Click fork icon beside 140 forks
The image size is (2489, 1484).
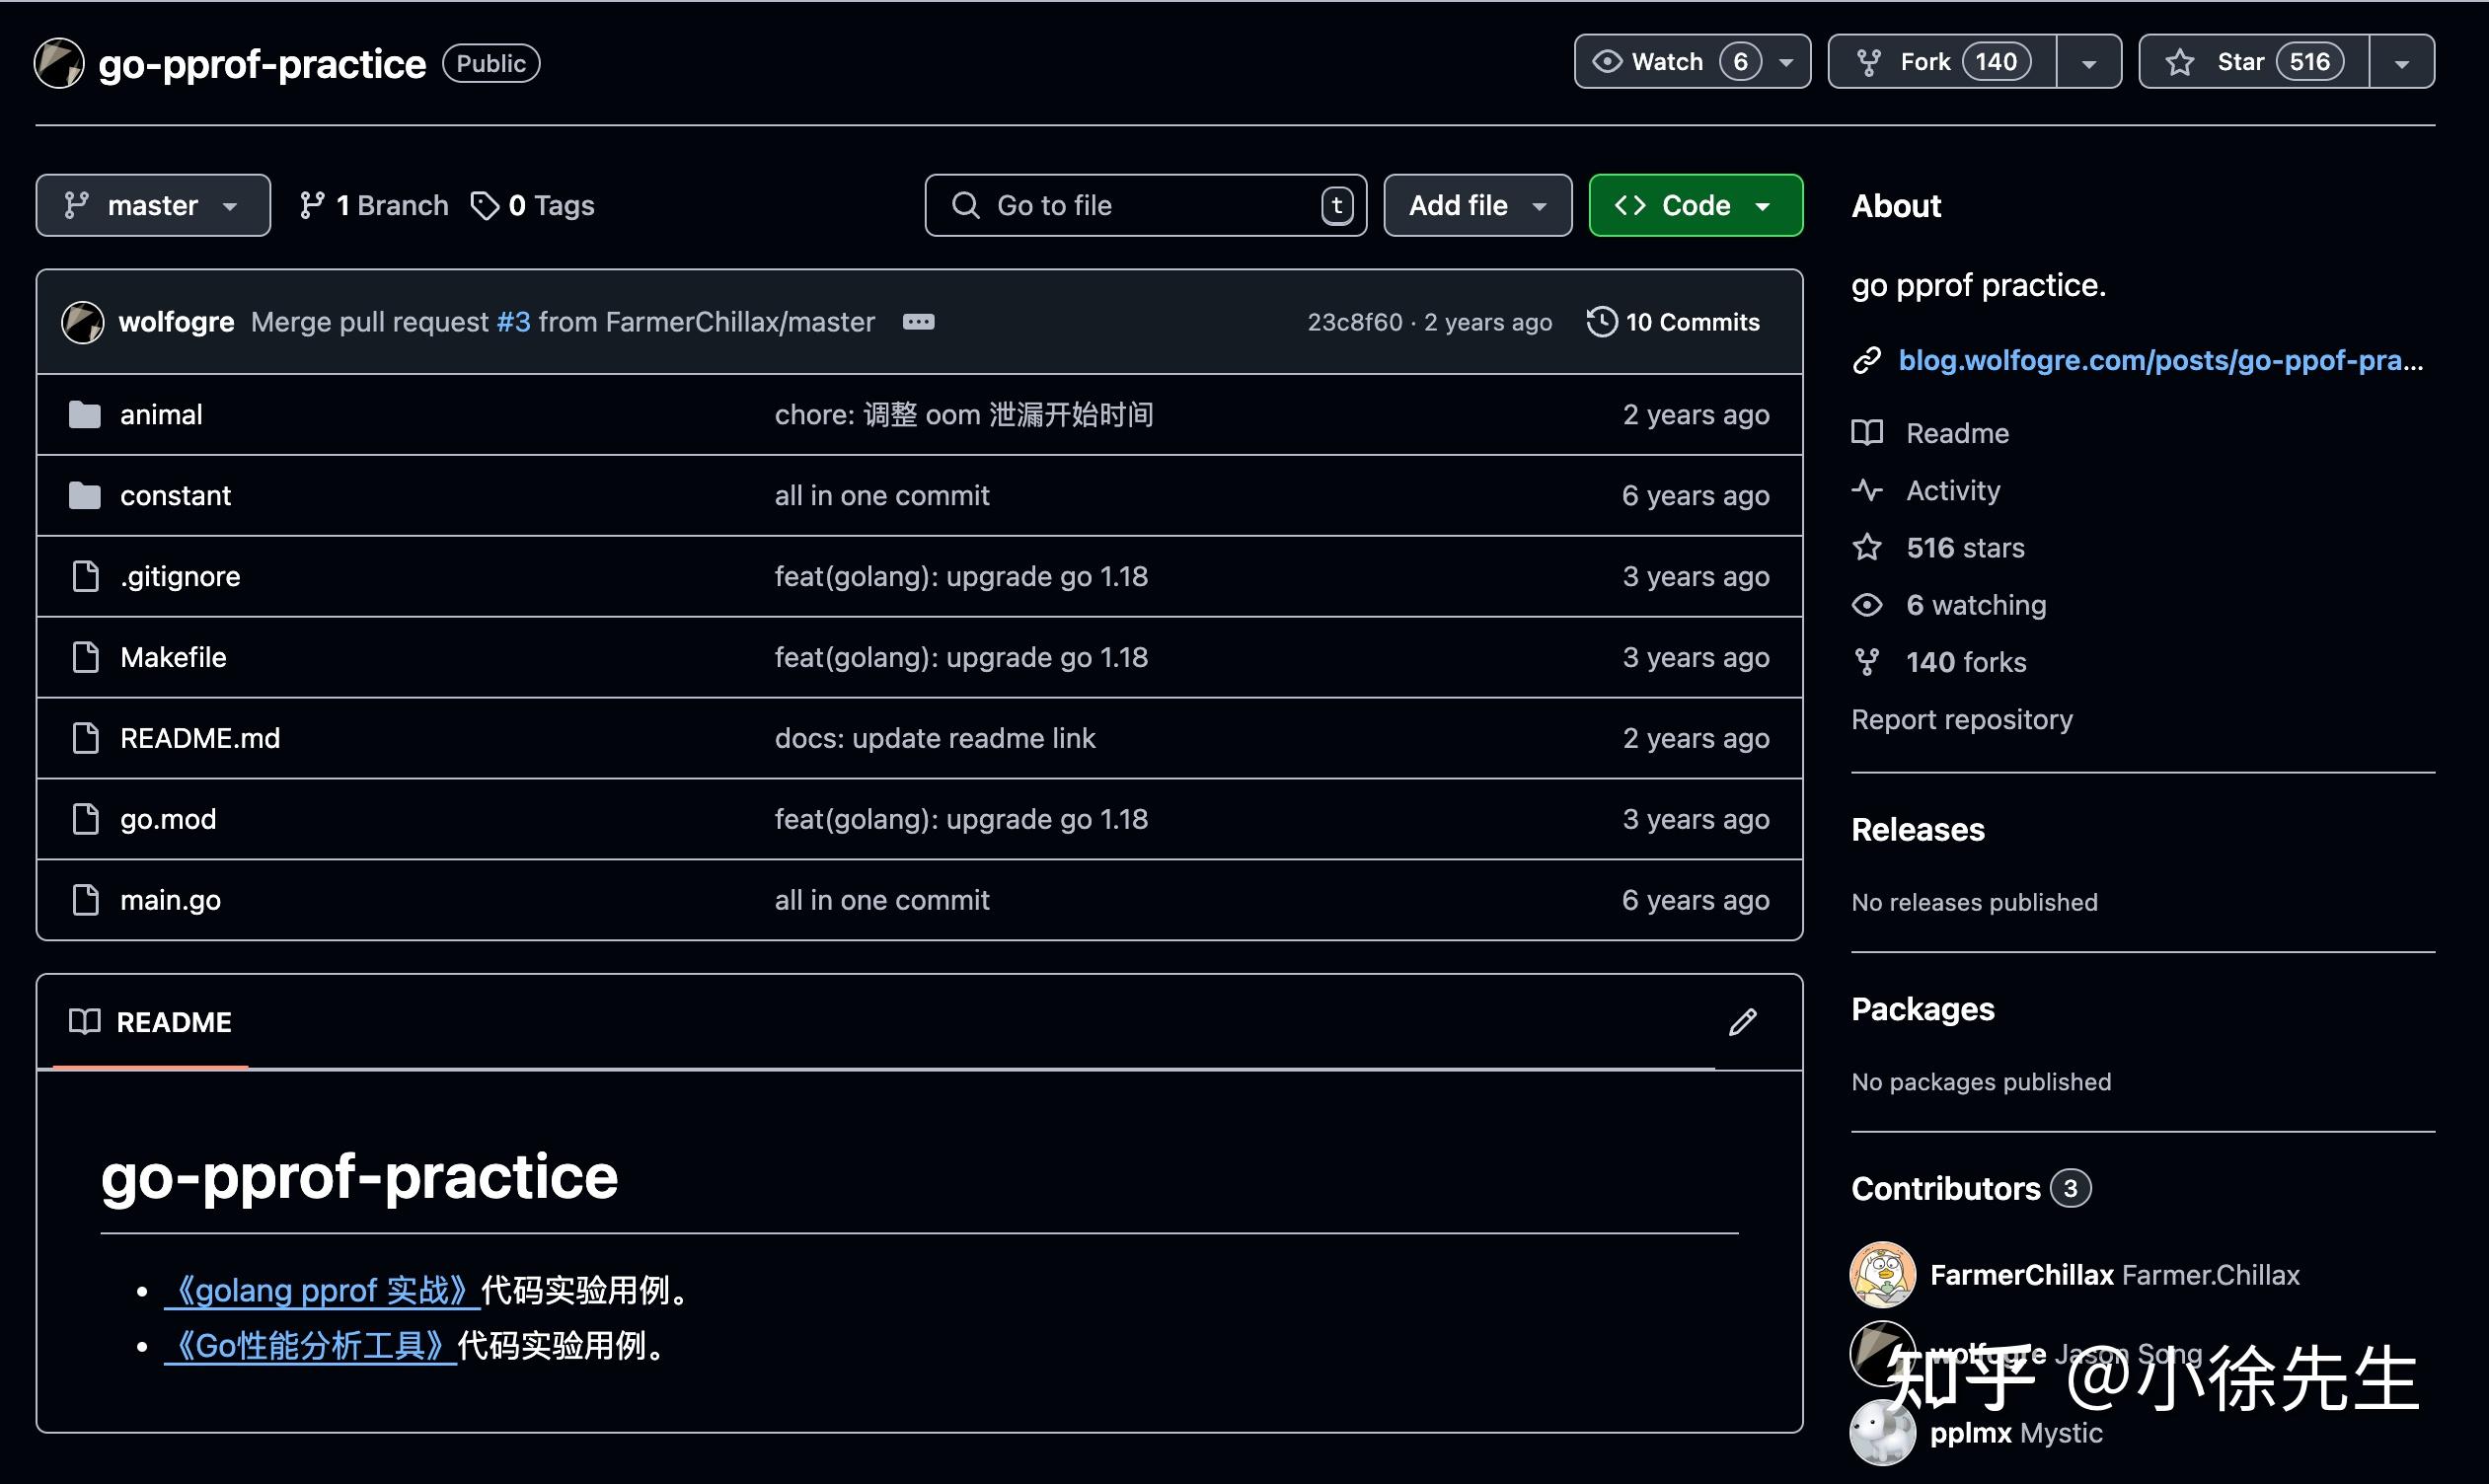click(1867, 661)
